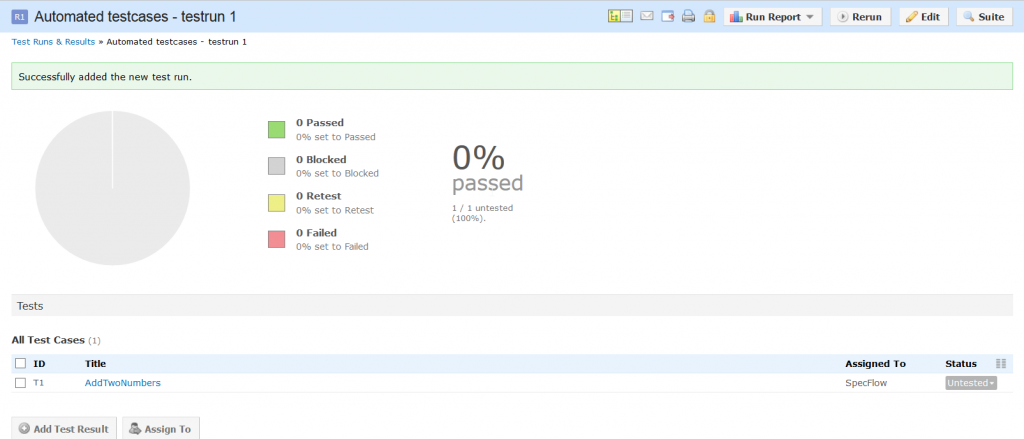This screenshot has width=1024, height=439.
Task: Click the Add Test Result button
Action: pos(64,429)
